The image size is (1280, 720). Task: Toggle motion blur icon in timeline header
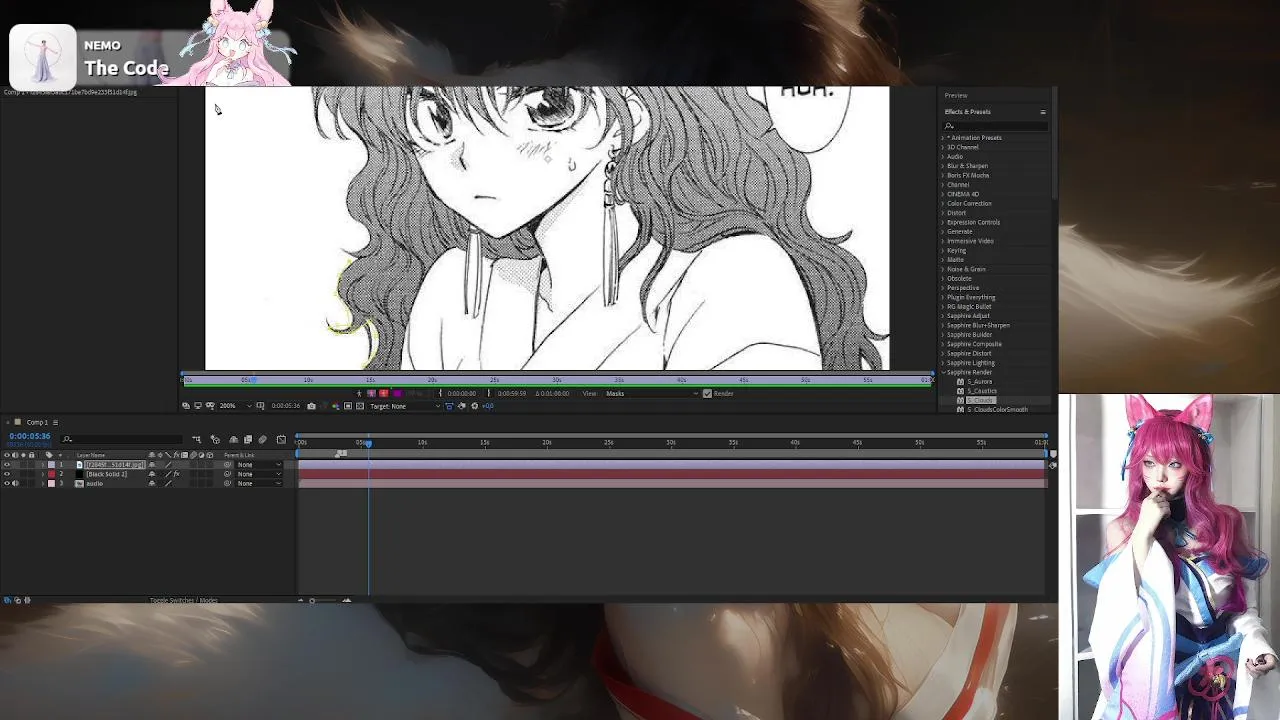(x=262, y=440)
